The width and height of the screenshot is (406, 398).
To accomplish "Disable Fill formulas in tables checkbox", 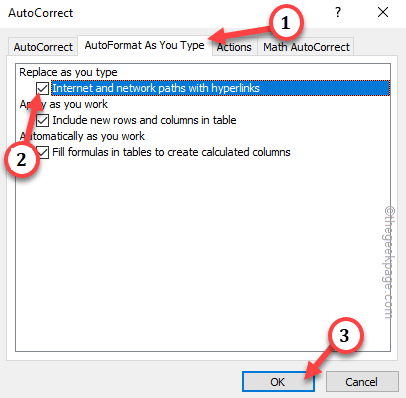I will pos(42,152).
